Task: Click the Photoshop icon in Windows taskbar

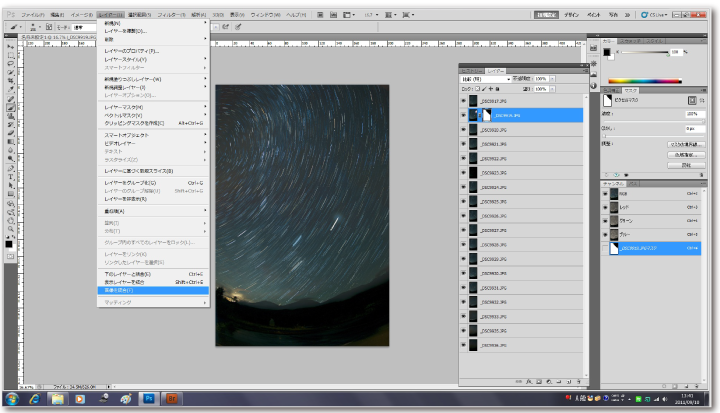Action: (151, 398)
